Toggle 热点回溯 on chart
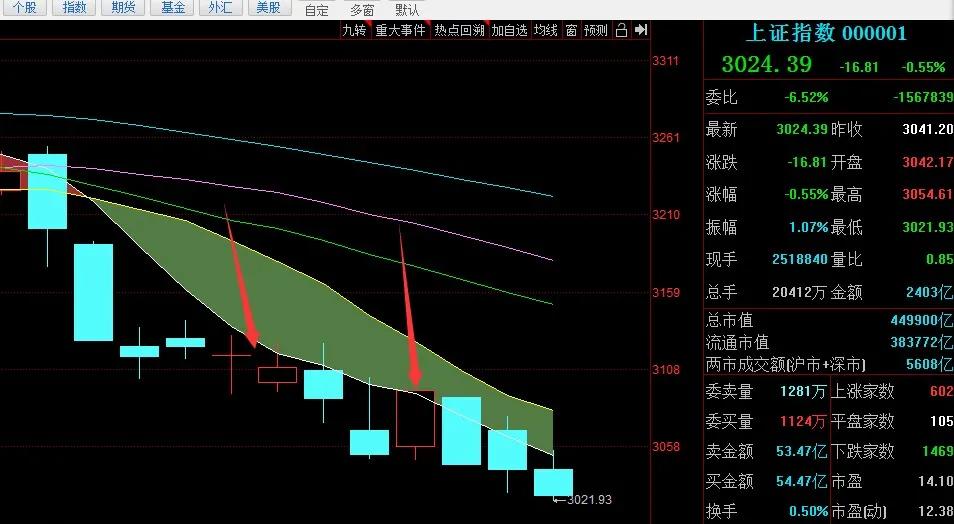954x524 pixels. coord(459,30)
